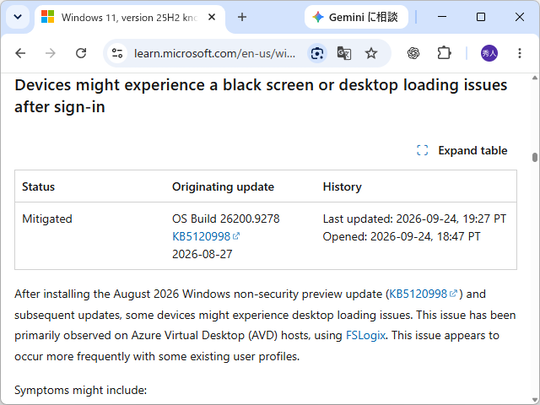Open the ChatGPT extension icon
540x405 pixels.
click(413, 53)
